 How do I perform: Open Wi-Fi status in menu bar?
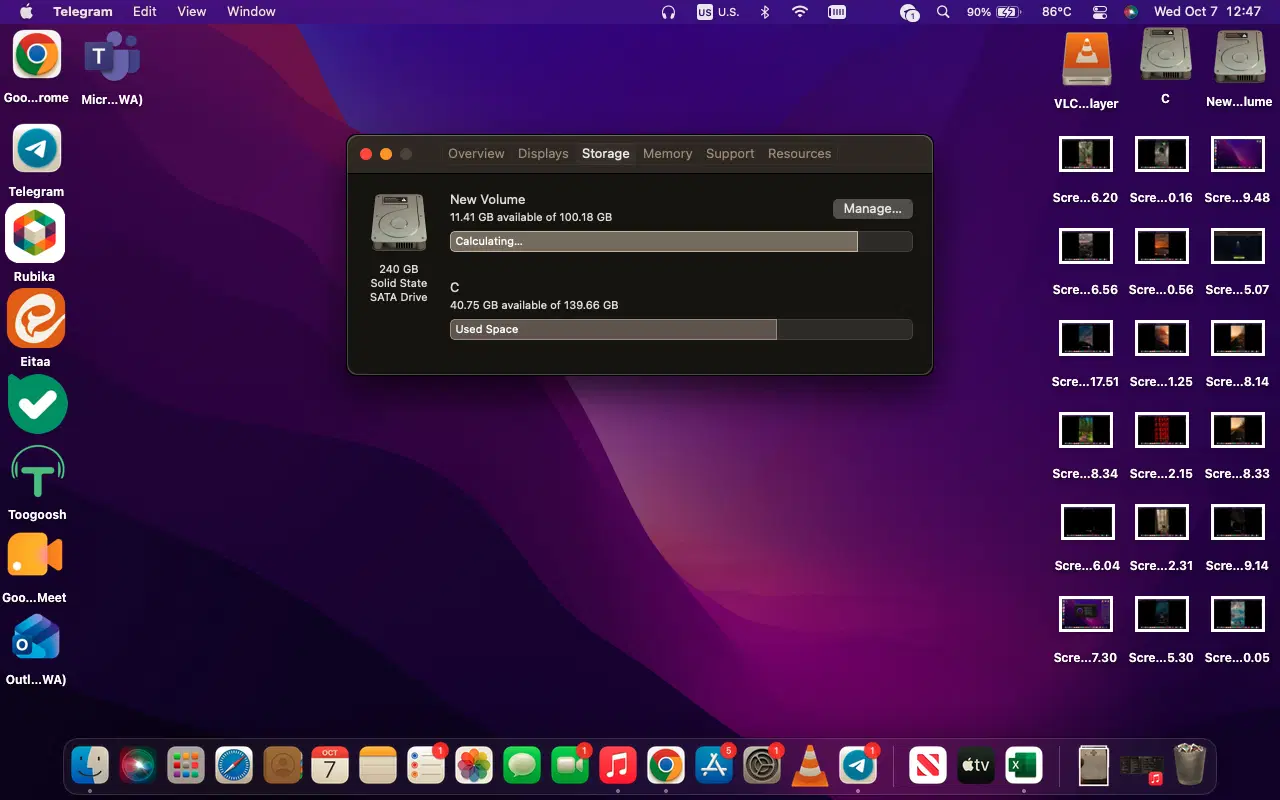click(800, 11)
